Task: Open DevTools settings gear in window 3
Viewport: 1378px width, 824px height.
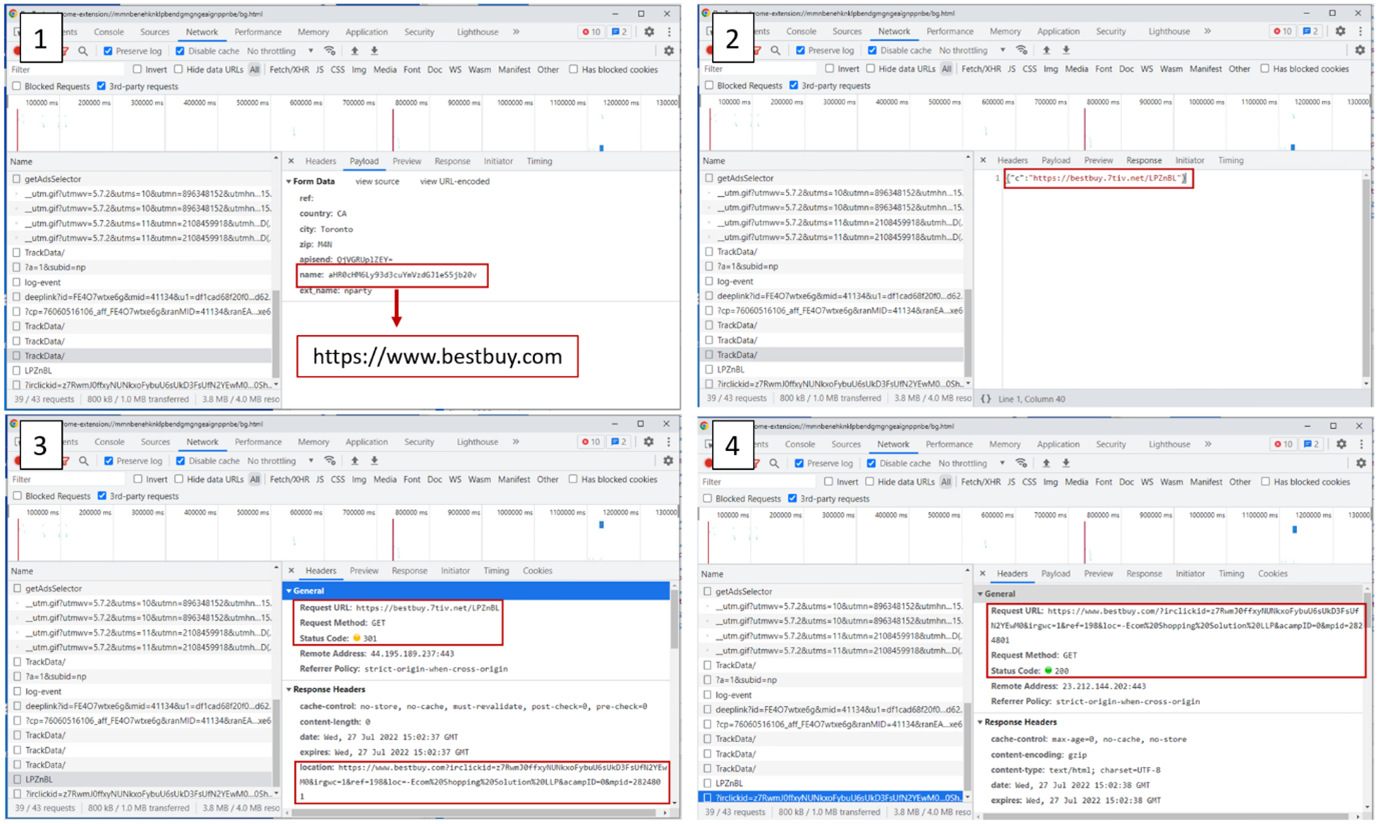Action: pos(649,442)
